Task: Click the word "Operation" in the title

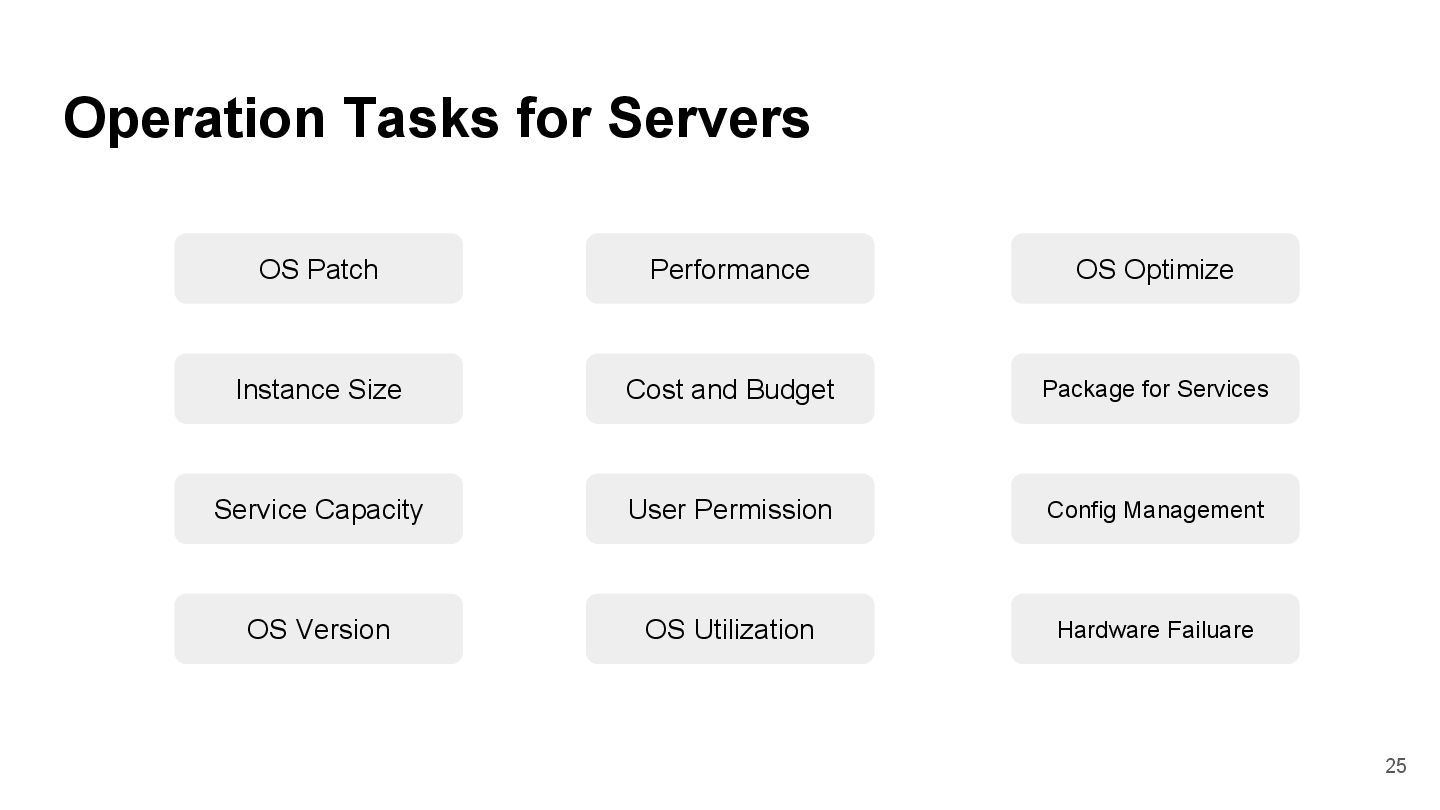Action: coord(194,118)
